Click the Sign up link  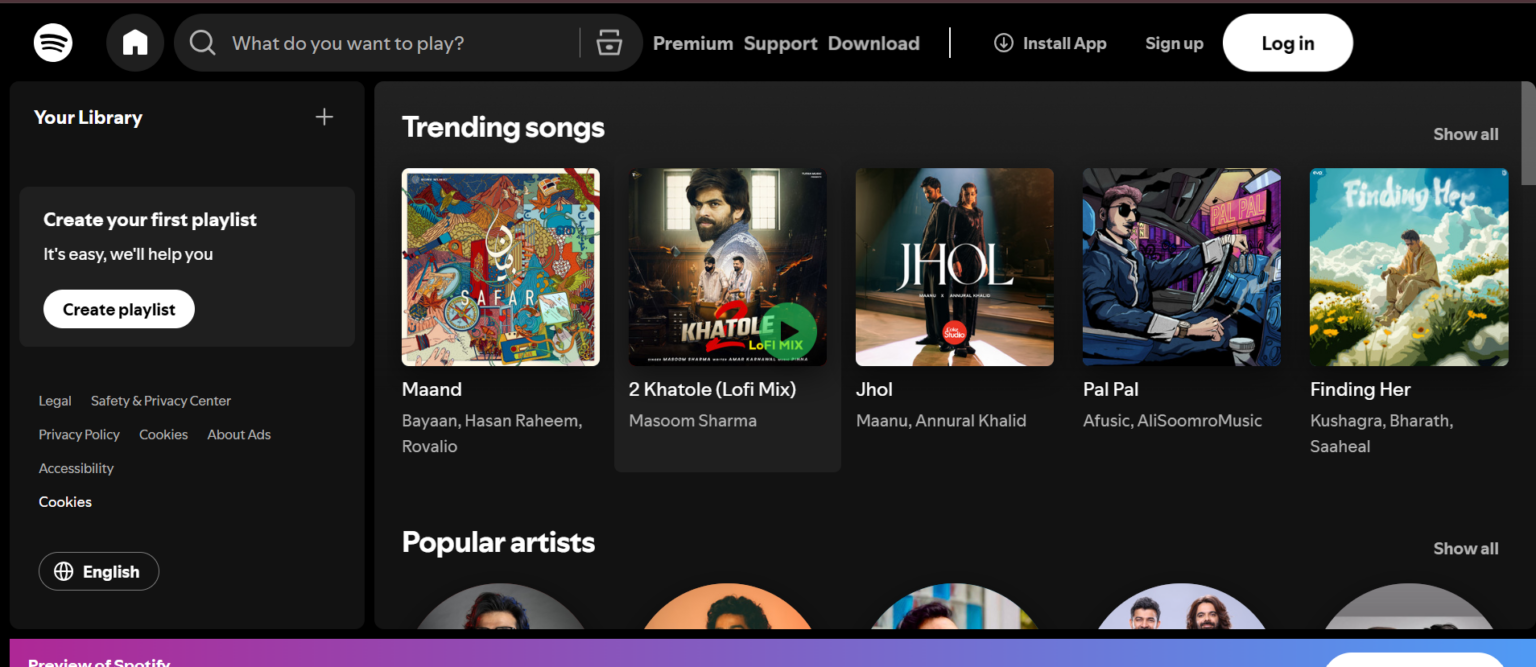1174,43
